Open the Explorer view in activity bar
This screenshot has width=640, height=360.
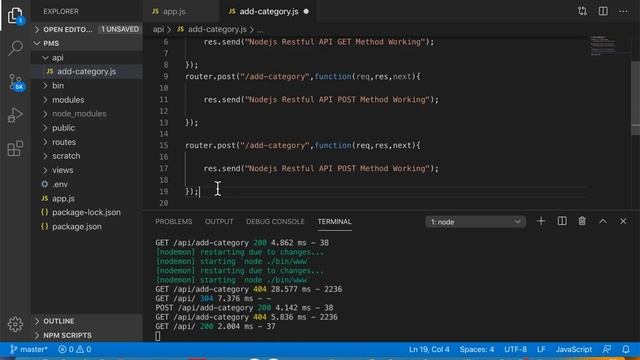15,16
